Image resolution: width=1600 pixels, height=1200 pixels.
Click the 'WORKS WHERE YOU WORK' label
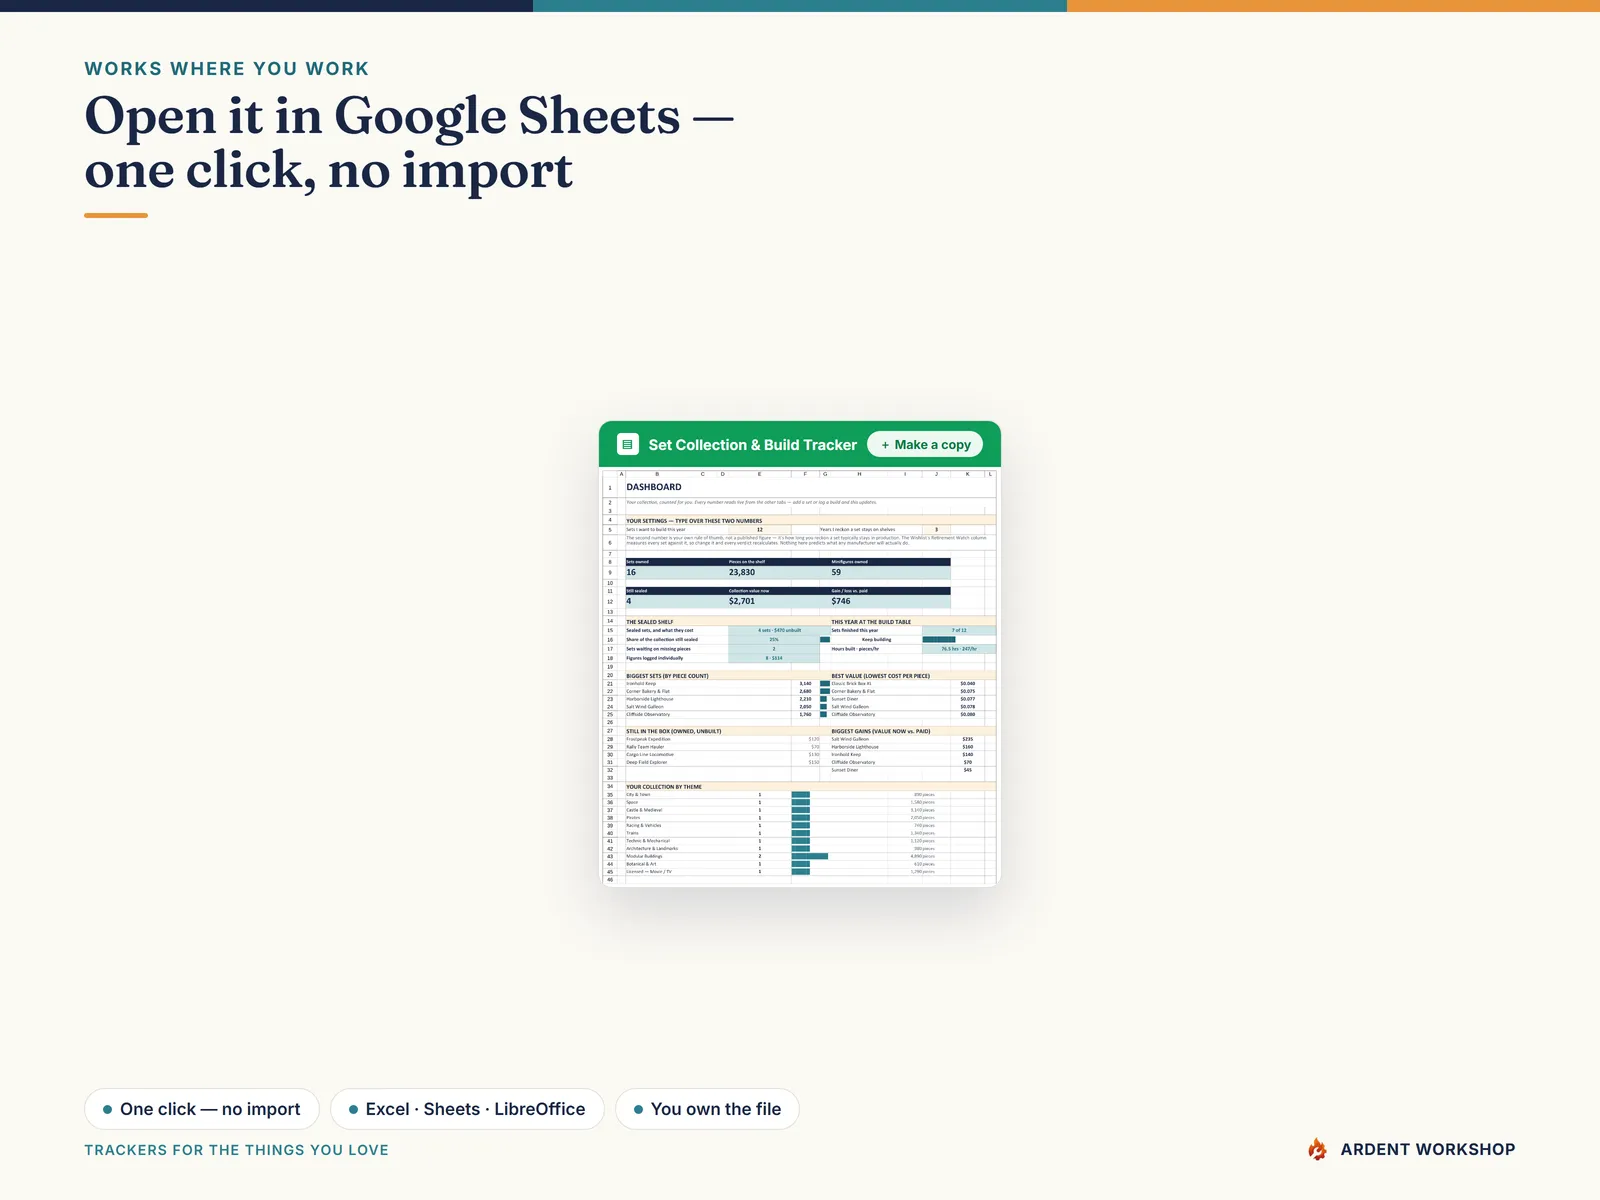tap(226, 69)
